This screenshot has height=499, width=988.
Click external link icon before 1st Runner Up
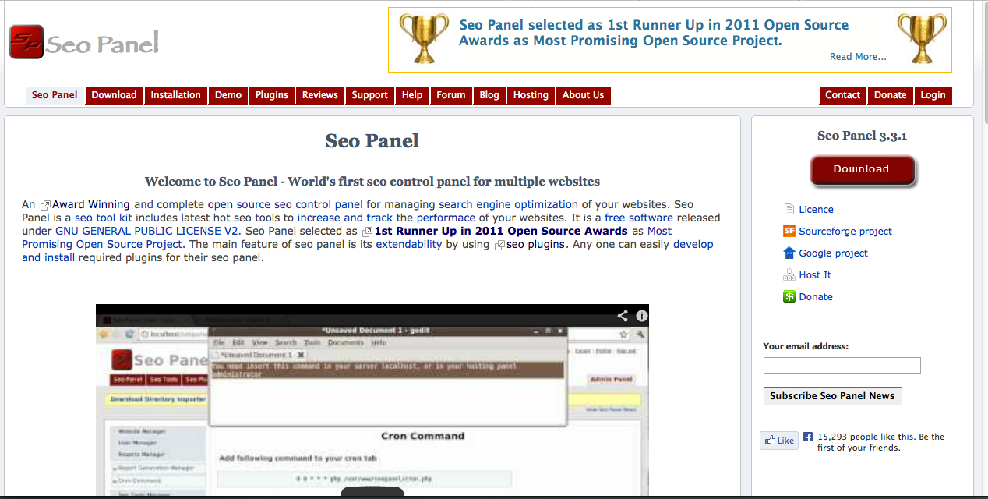click(x=367, y=232)
